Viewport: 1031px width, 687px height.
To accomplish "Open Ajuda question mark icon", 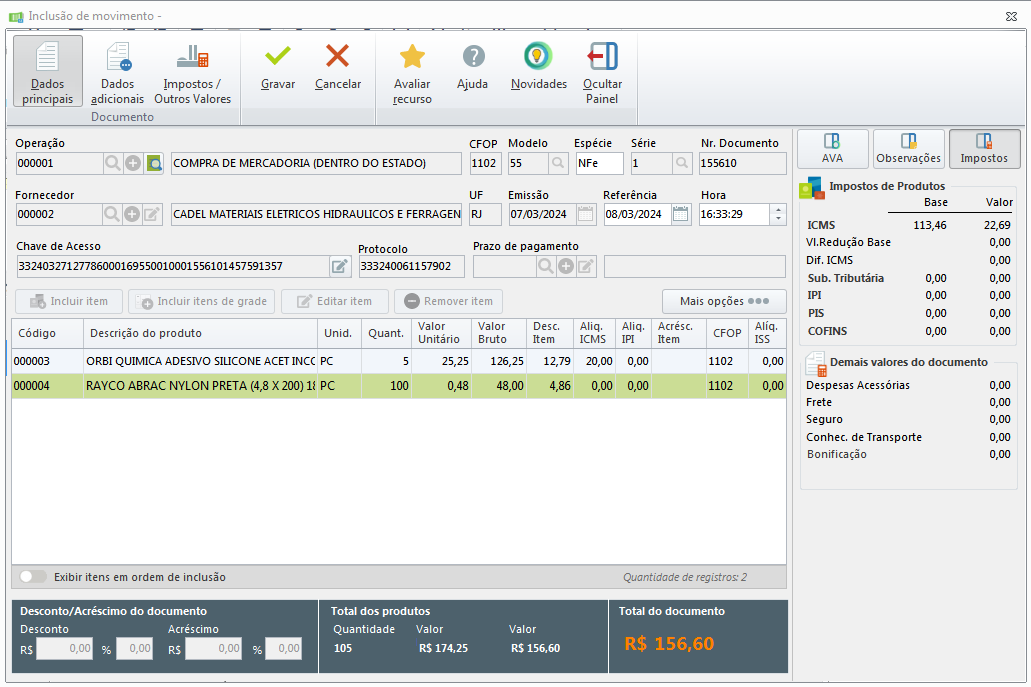I will pyautogui.click(x=473, y=57).
